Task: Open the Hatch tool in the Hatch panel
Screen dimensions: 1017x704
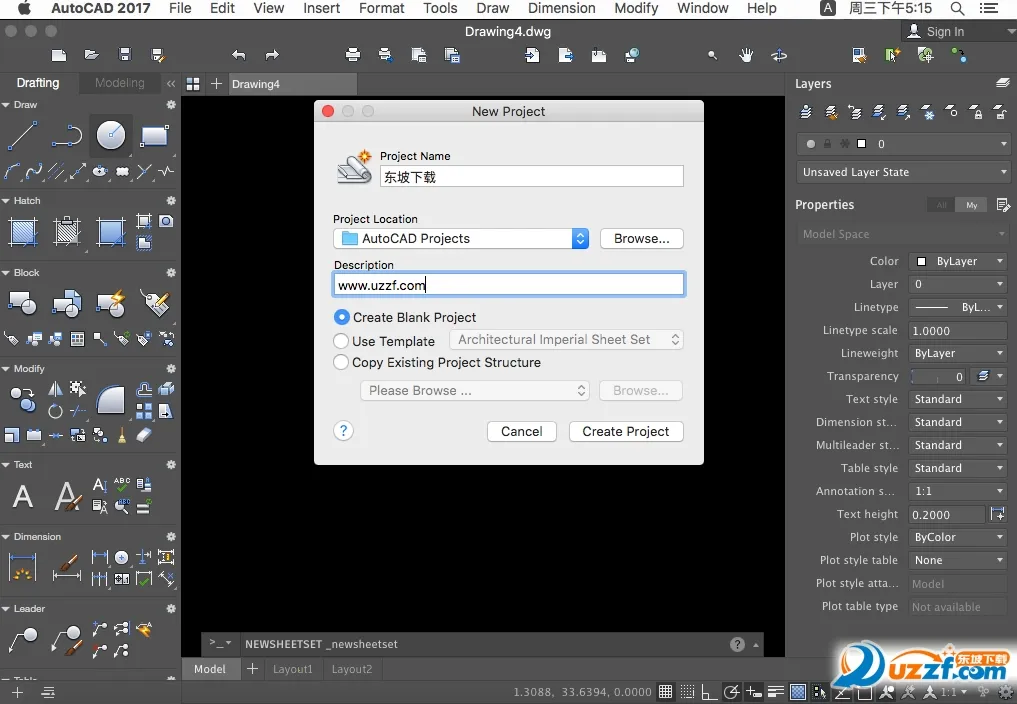Action: click(22, 232)
